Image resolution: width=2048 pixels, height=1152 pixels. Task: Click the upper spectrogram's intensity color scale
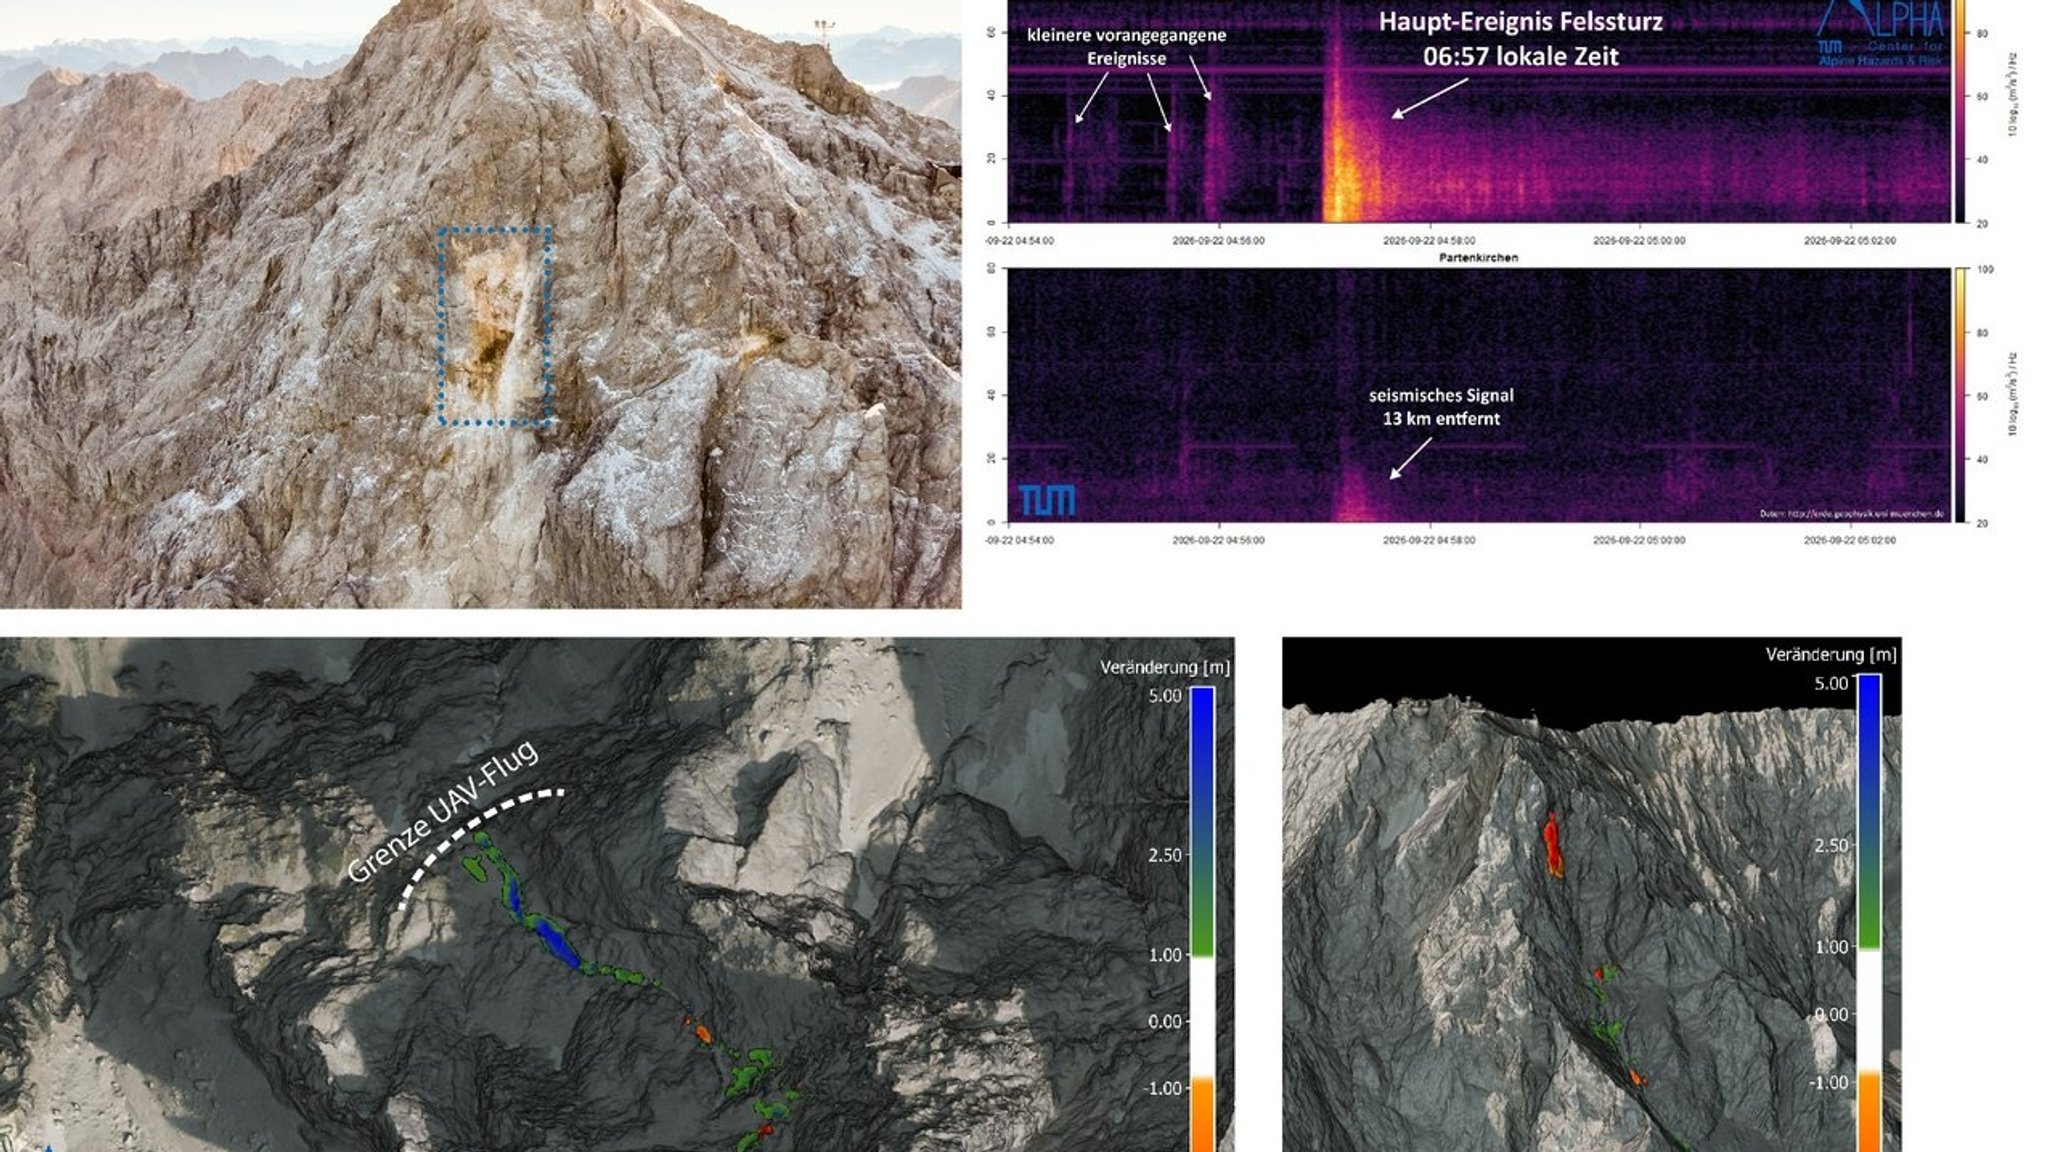coord(1962,111)
